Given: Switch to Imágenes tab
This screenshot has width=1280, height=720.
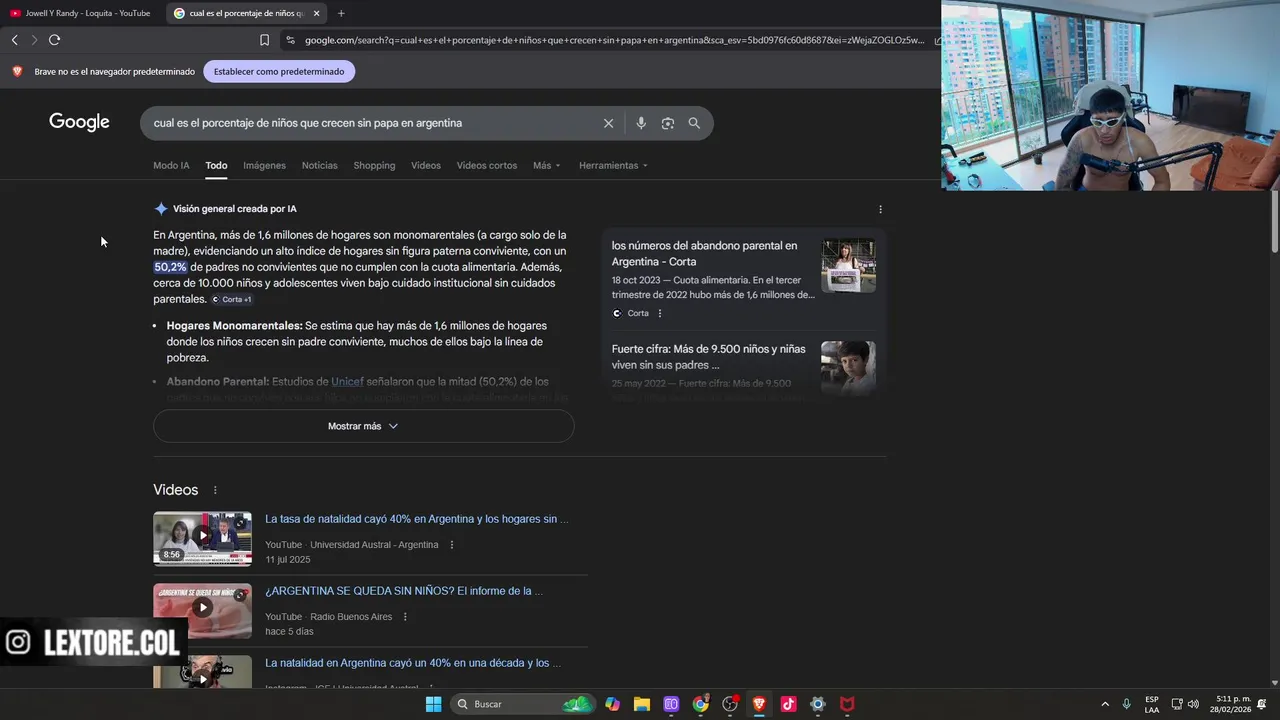Looking at the screenshot, I should click(x=264, y=165).
